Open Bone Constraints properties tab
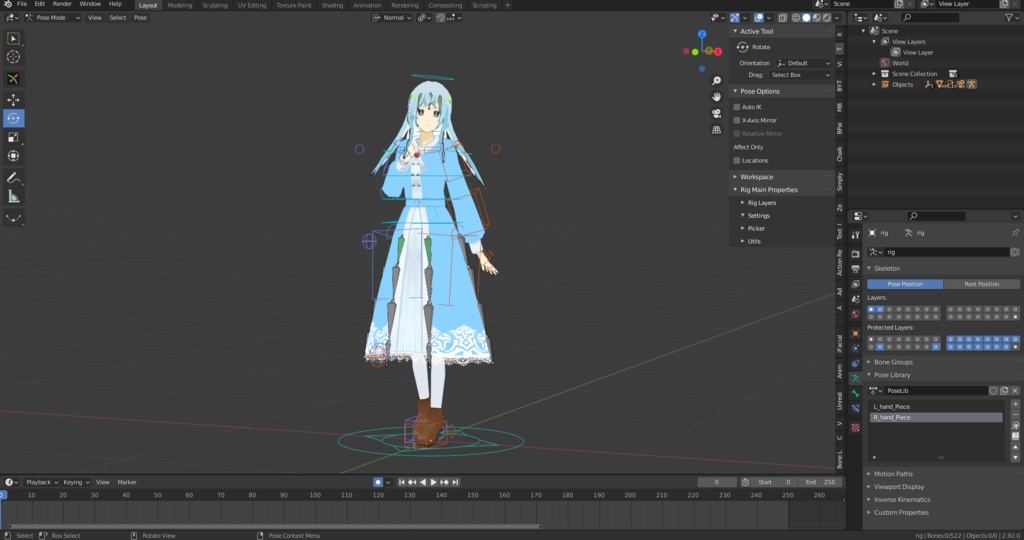The height and width of the screenshot is (540, 1024). [x=856, y=408]
